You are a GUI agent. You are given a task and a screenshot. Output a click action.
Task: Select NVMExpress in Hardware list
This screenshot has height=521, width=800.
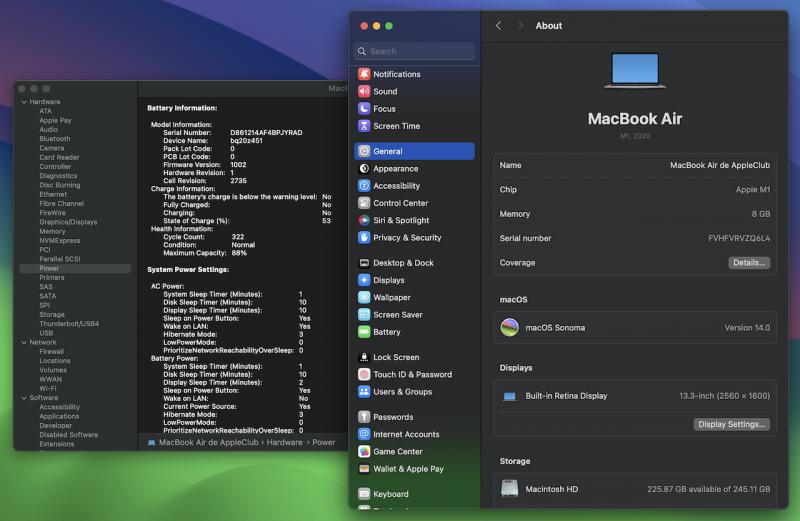pyautogui.click(x=59, y=240)
